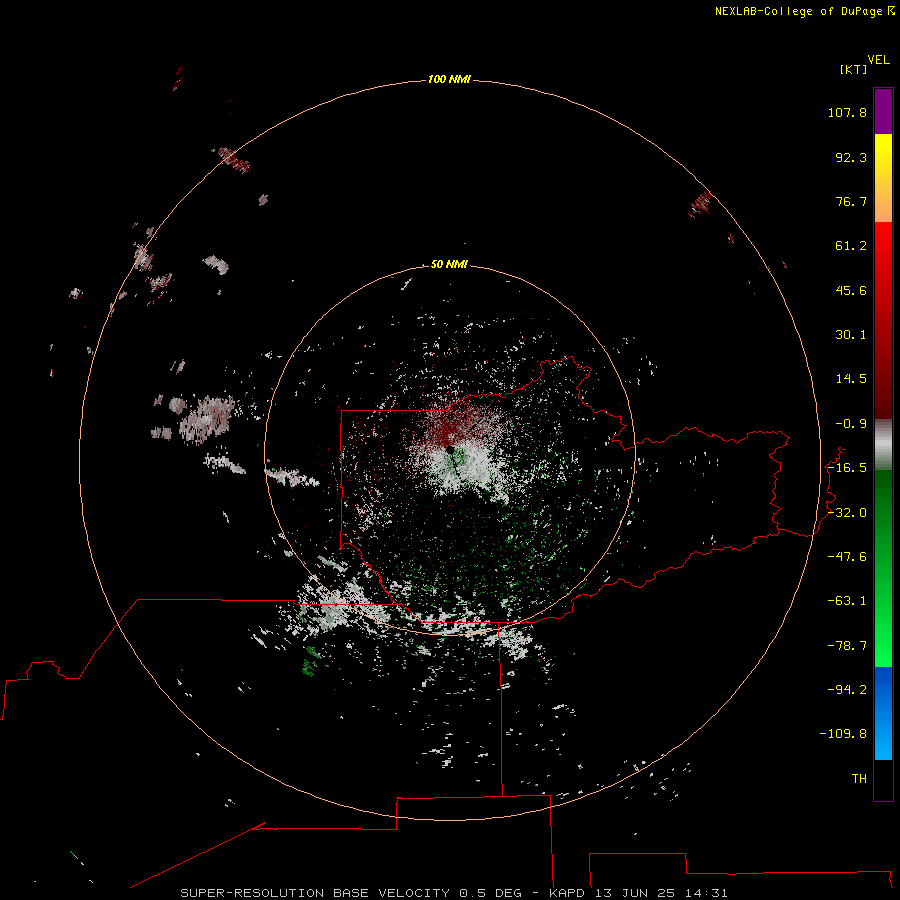This screenshot has height=900, width=900.
Task: Select the -32.0 legend value
Action: (x=847, y=513)
